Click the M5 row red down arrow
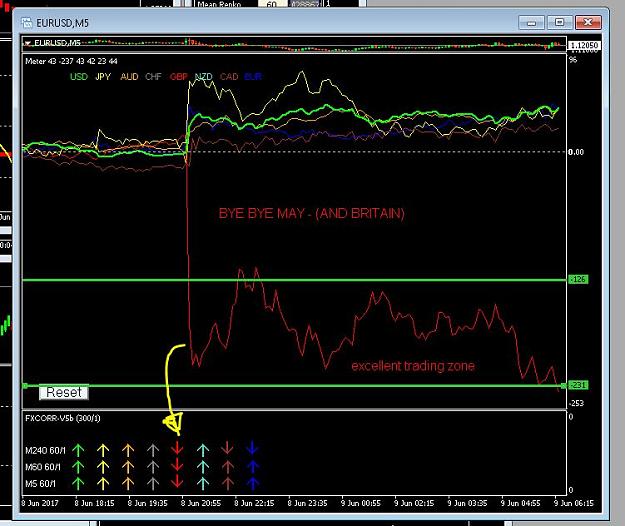This screenshot has height=526, width=625. (177, 482)
